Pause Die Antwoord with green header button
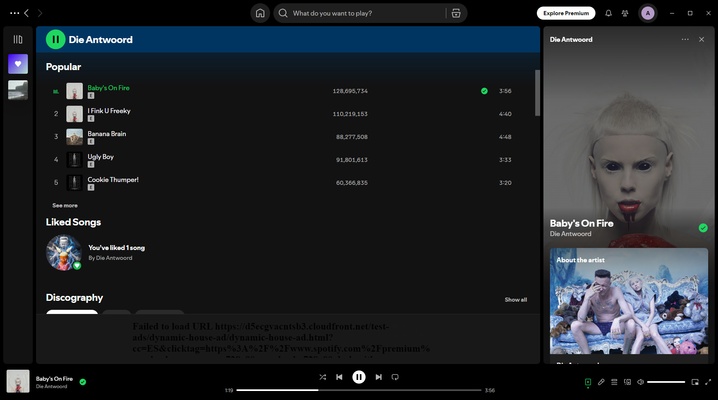 (55, 39)
